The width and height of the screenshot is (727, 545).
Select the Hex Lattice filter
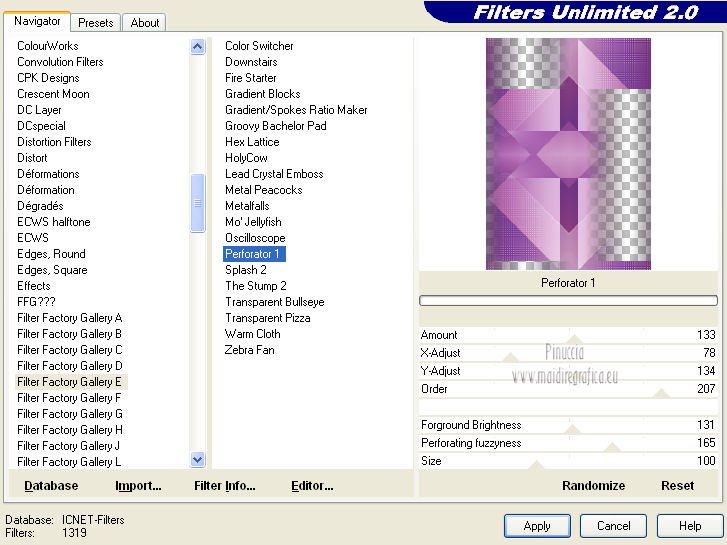coord(252,142)
